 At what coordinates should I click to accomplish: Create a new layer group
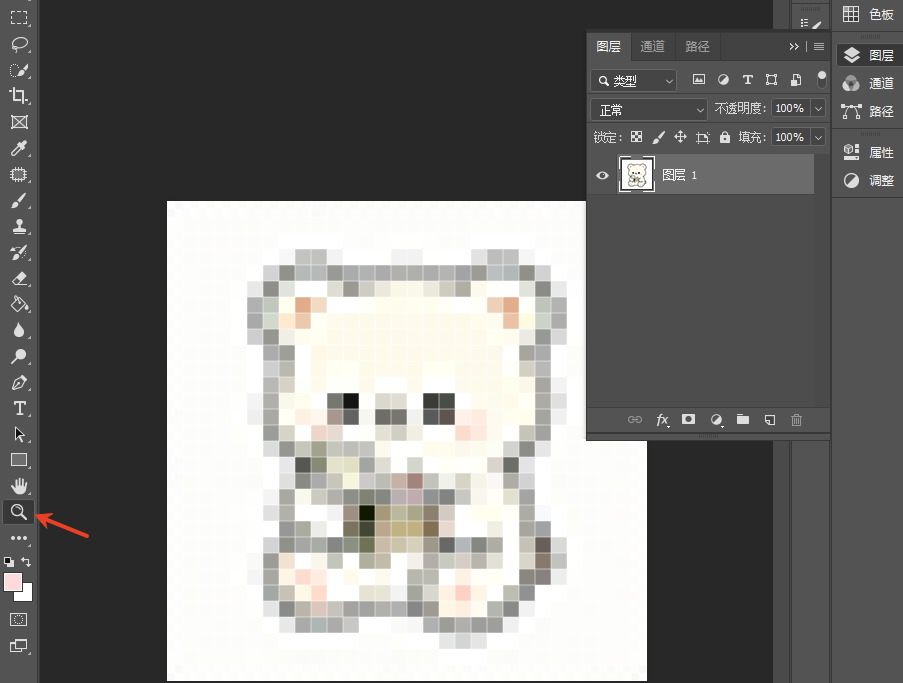tap(743, 419)
